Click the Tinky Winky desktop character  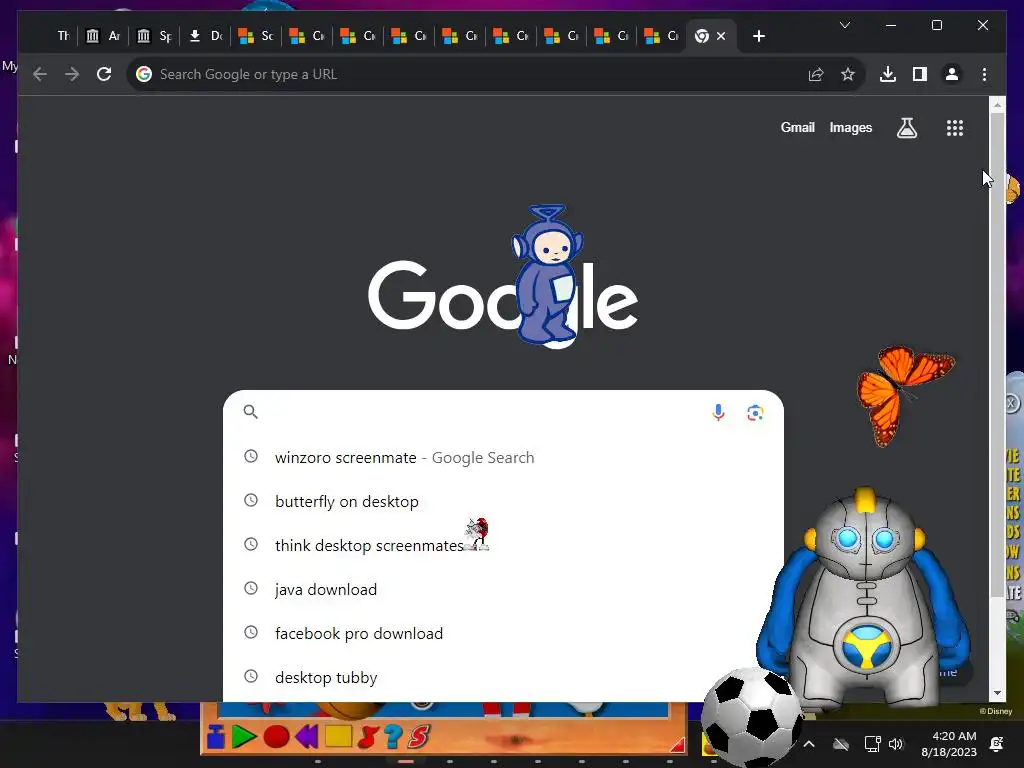[x=547, y=274]
